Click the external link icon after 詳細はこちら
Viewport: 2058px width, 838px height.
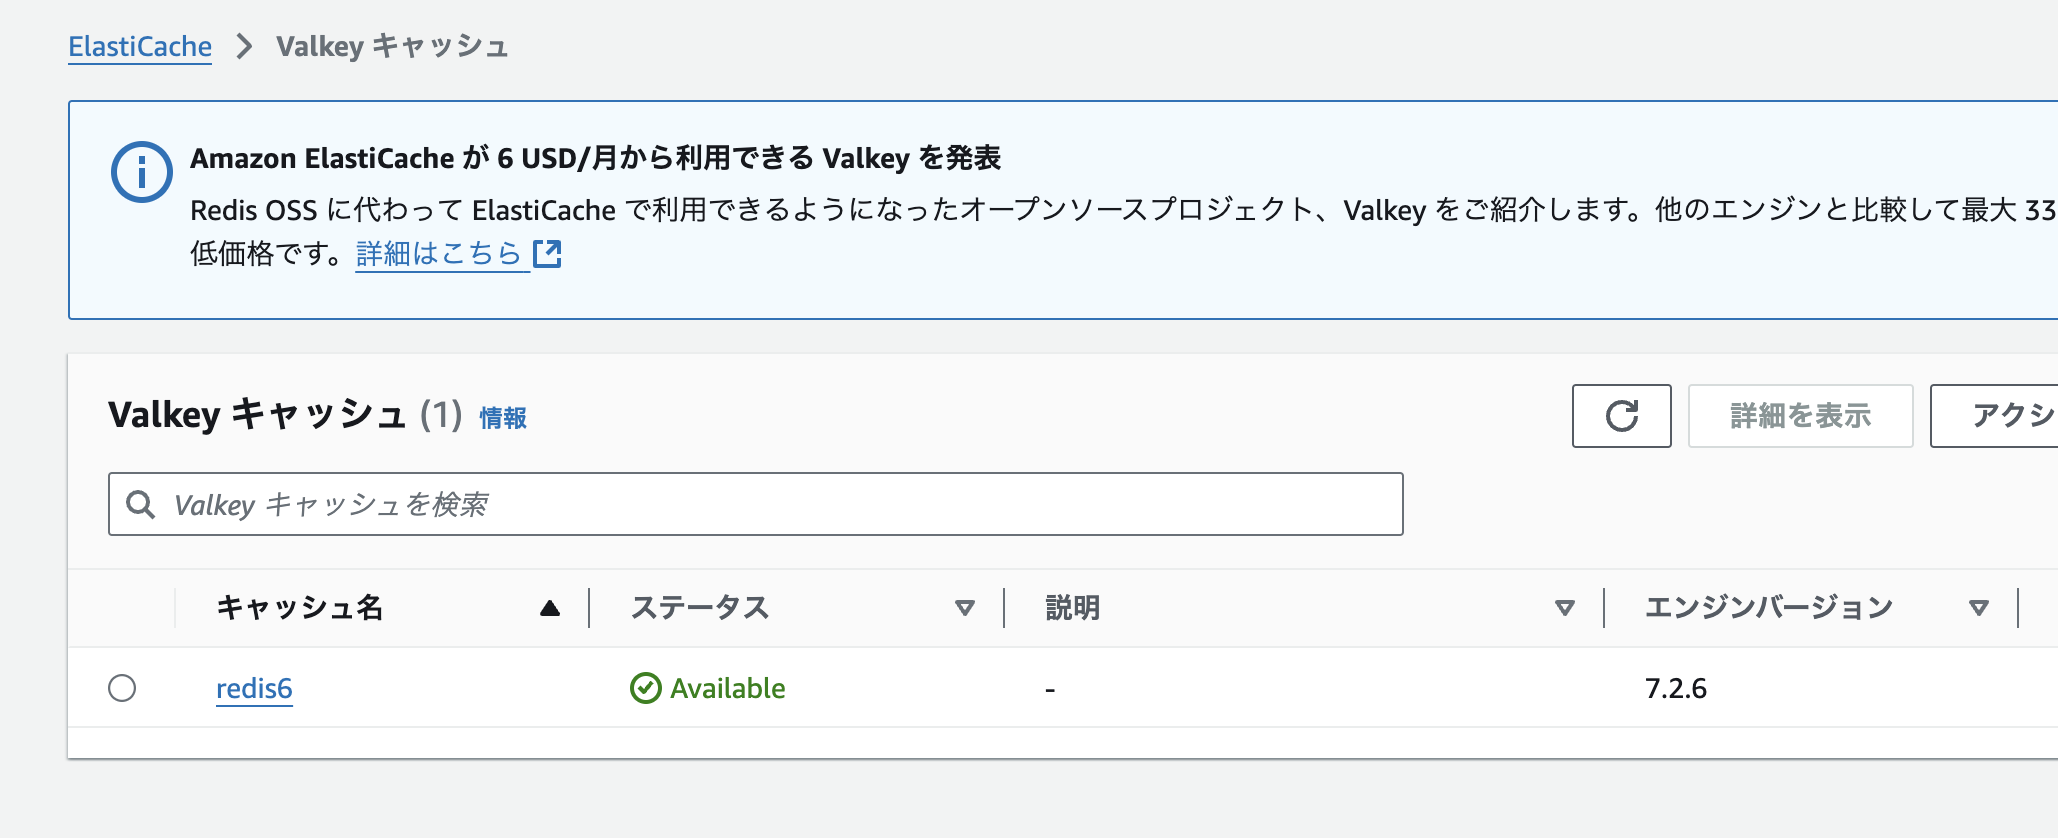[547, 254]
